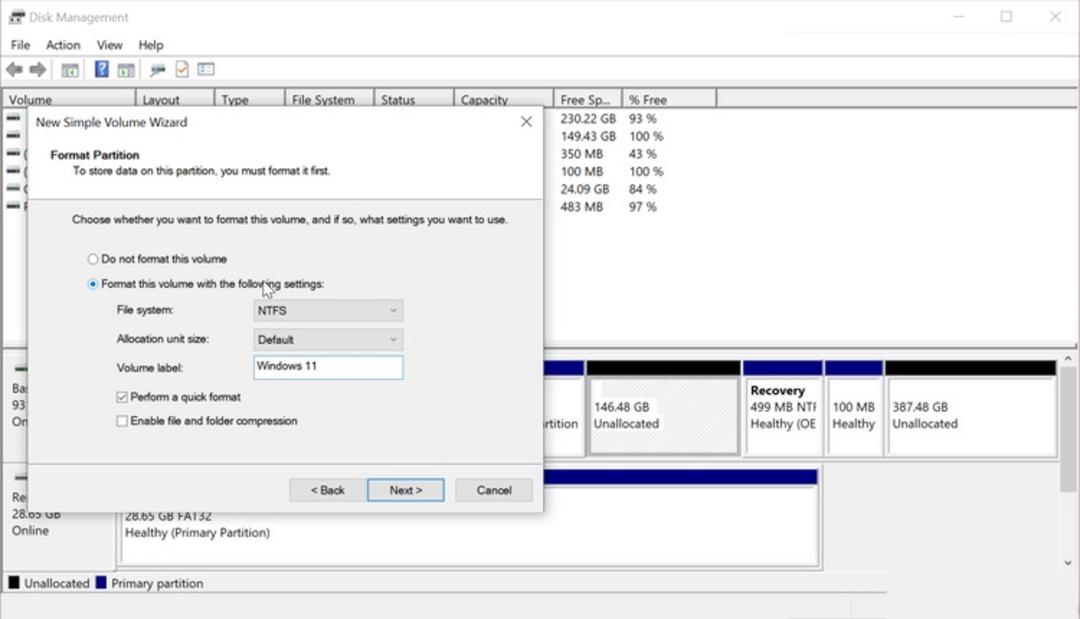This screenshot has width=1080, height=619.
Task: Click the Help question mark toolbar icon
Action: pyautogui.click(x=101, y=69)
